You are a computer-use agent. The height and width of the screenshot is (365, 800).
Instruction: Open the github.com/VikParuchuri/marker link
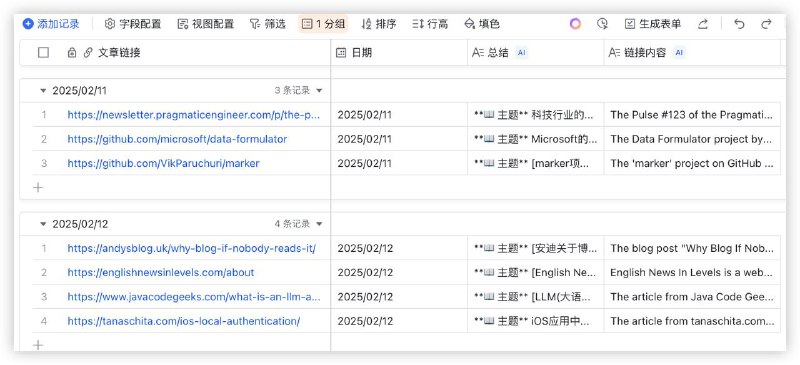tap(163, 163)
